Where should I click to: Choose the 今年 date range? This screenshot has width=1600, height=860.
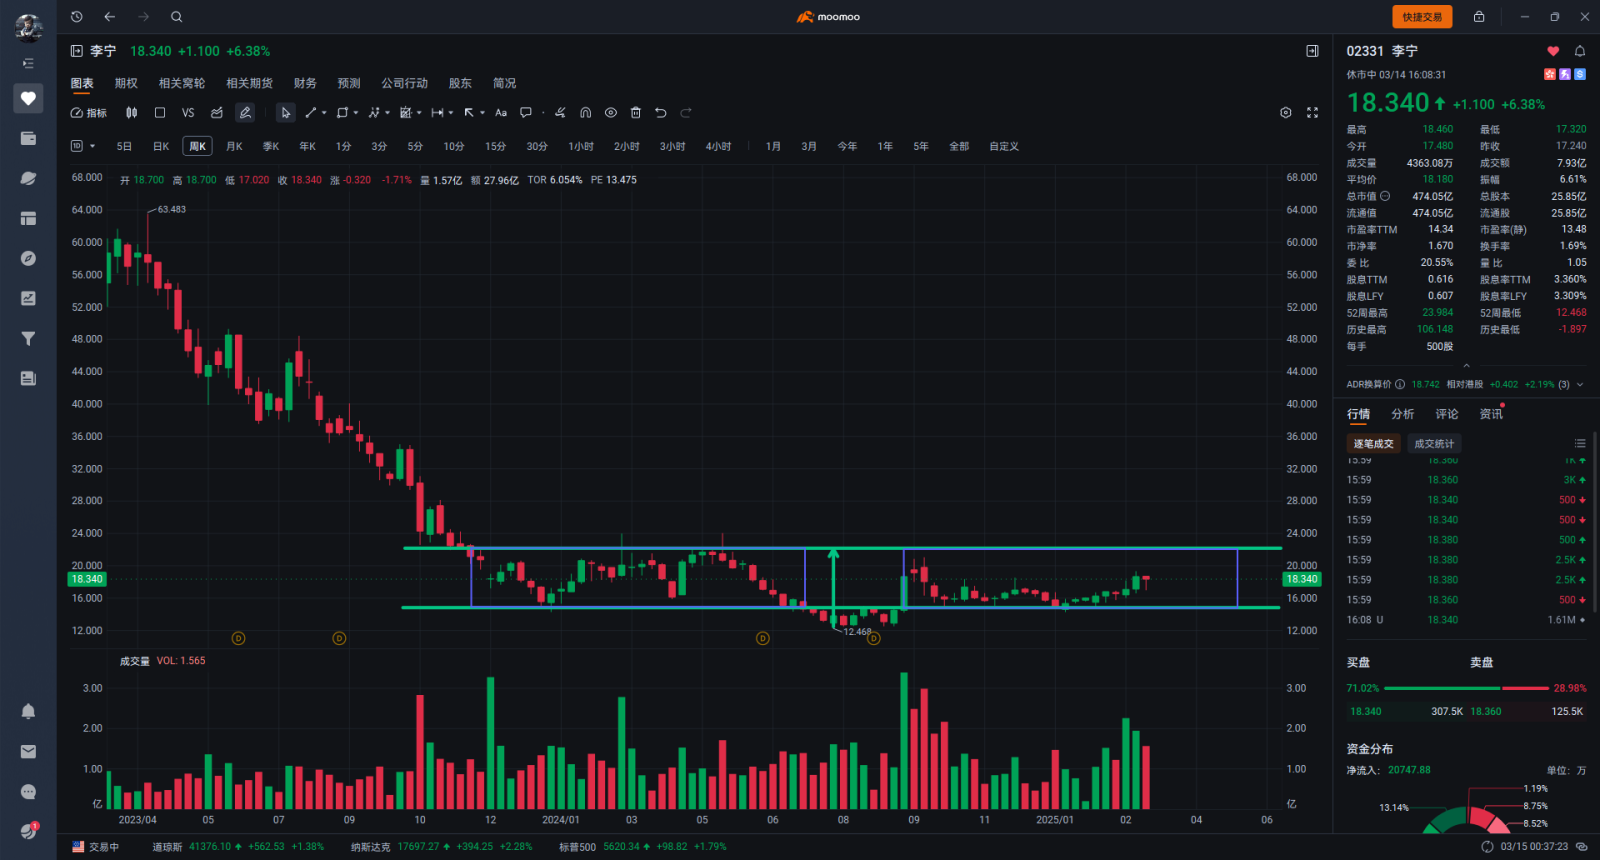(x=847, y=146)
